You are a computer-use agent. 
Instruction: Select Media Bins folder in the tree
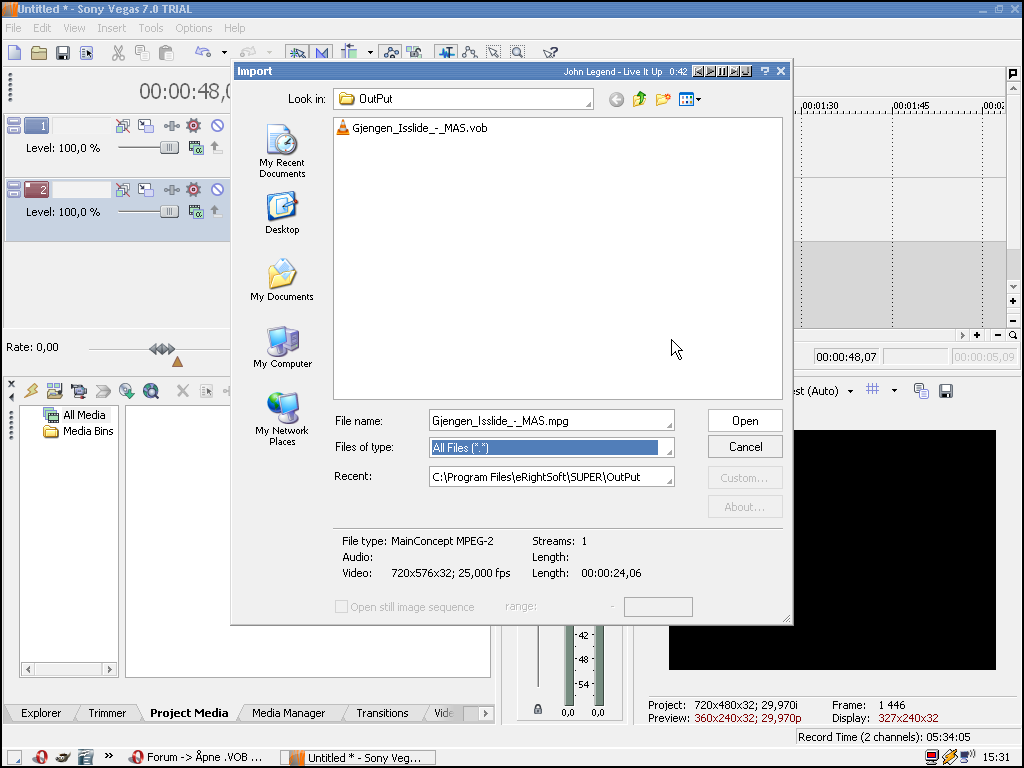(x=88, y=431)
